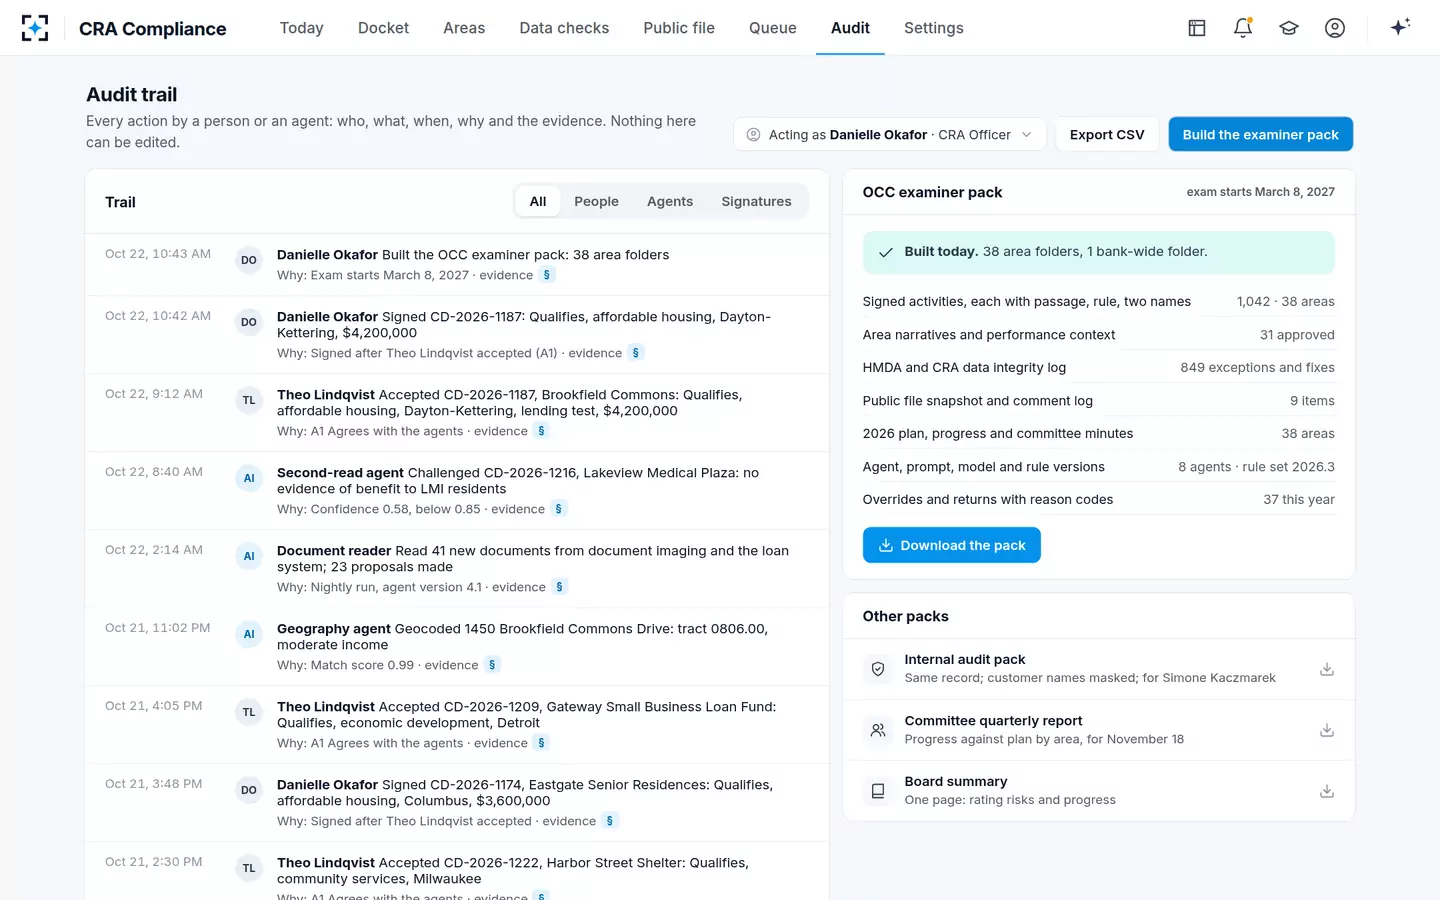The height and width of the screenshot is (900, 1440).
Task: Select 'Overrides and returns with reason codes' row
Action: point(1098,500)
